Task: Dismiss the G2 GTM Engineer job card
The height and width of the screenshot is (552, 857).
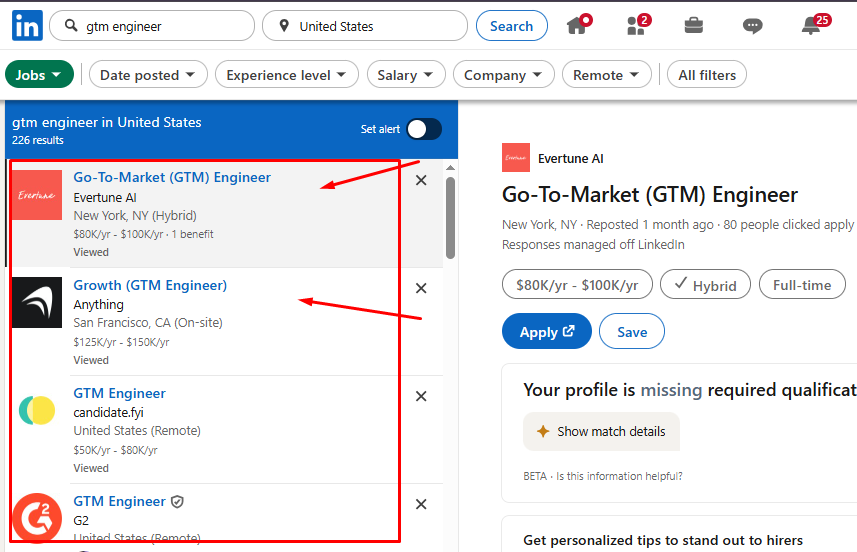Action: 421,504
